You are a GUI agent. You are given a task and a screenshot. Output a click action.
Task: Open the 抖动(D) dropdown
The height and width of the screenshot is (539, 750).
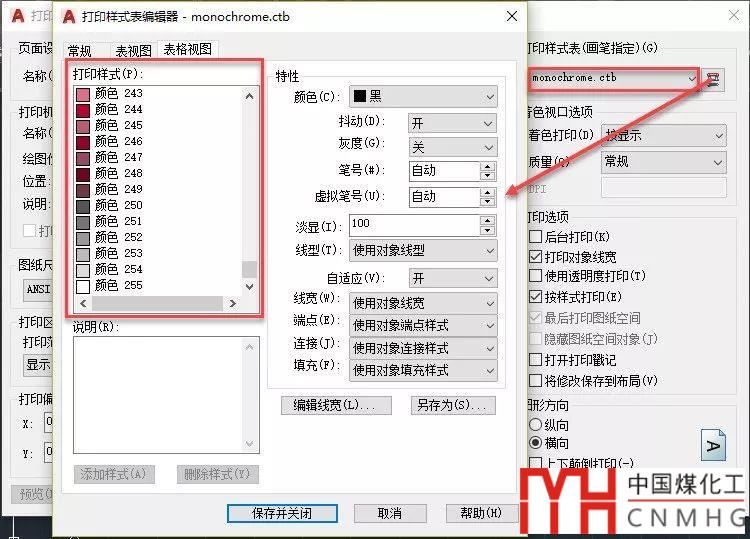point(452,123)
